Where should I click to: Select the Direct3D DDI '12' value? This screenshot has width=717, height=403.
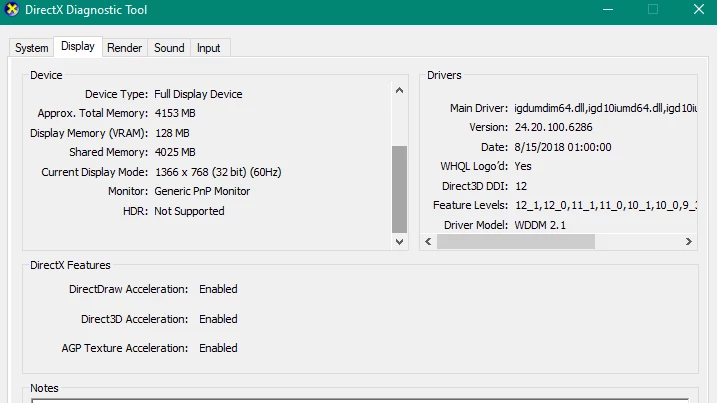point(521,186)
